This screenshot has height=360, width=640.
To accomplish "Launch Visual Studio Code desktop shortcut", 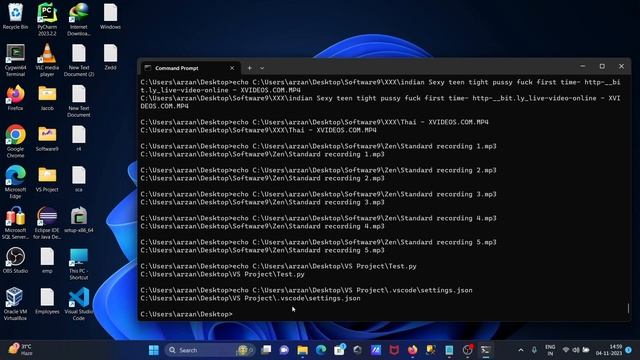I will pyautogui.click(x=79, y=304).
